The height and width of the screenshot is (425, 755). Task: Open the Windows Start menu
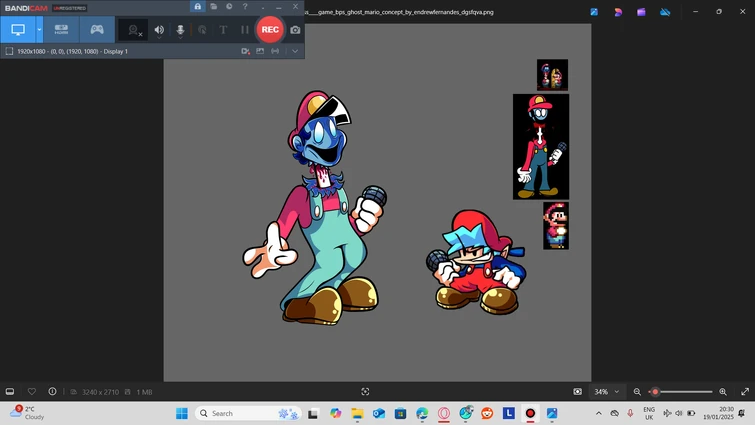click(182, 413)
